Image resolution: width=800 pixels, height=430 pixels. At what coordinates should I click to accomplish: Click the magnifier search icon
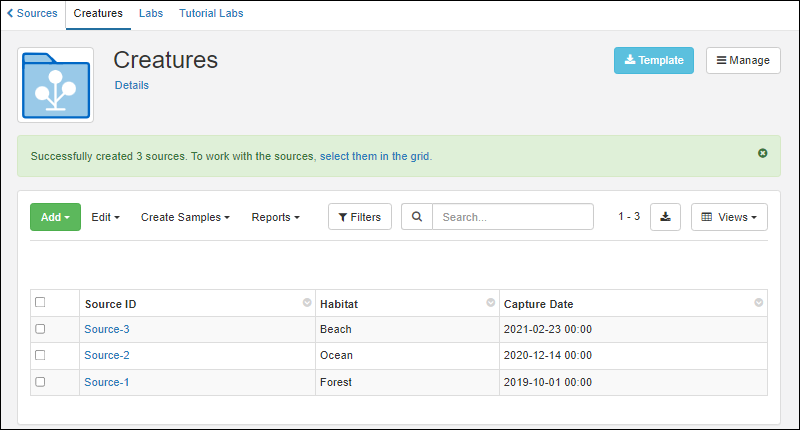coord(417,217)
